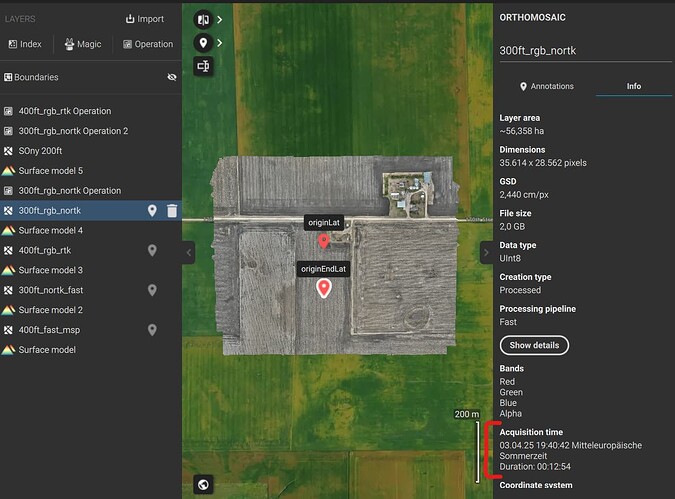675x499 pixels.
Task: Select Surface model 3 layer
Action: tap(90, 270)
